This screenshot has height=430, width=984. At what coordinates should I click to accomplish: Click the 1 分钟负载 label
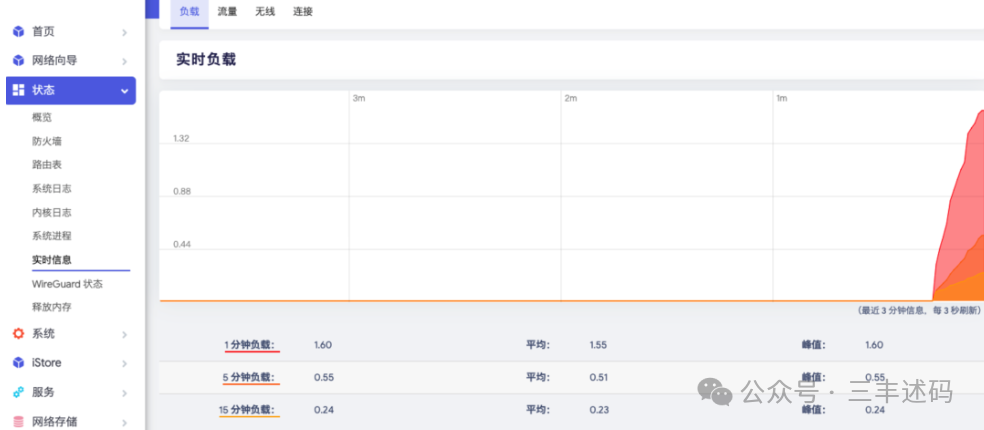tap(250, 345)
